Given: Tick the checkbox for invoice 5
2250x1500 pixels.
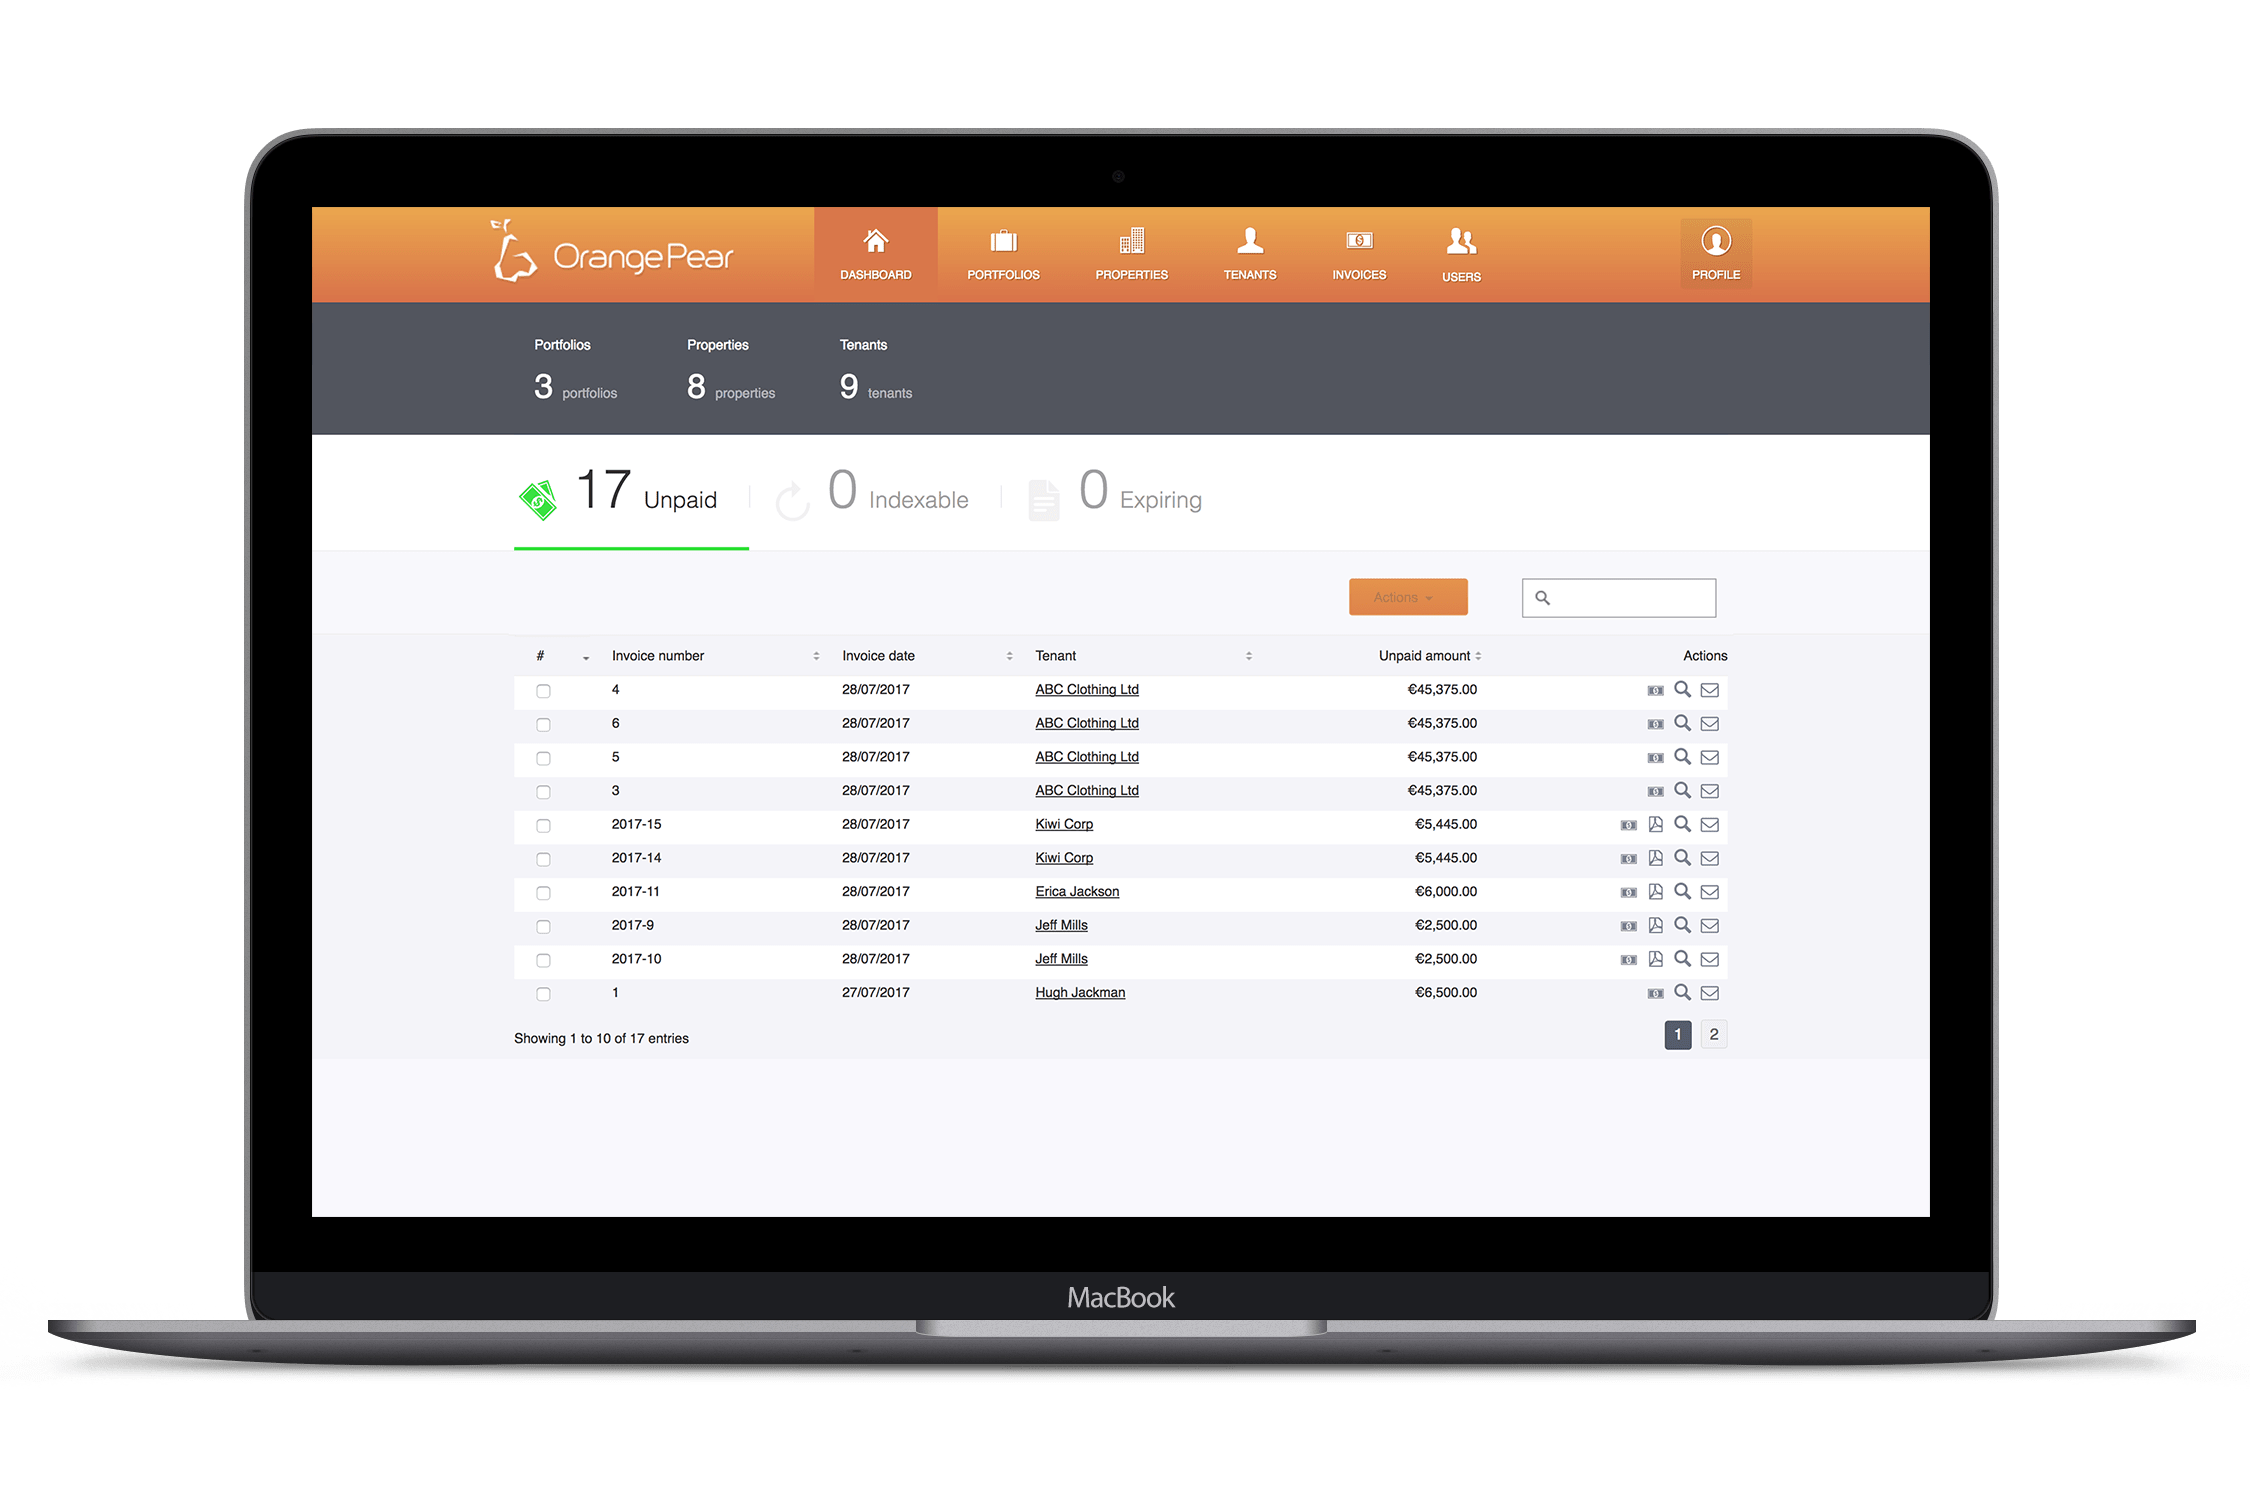Looking at the screenshot, I should [543, 759].
